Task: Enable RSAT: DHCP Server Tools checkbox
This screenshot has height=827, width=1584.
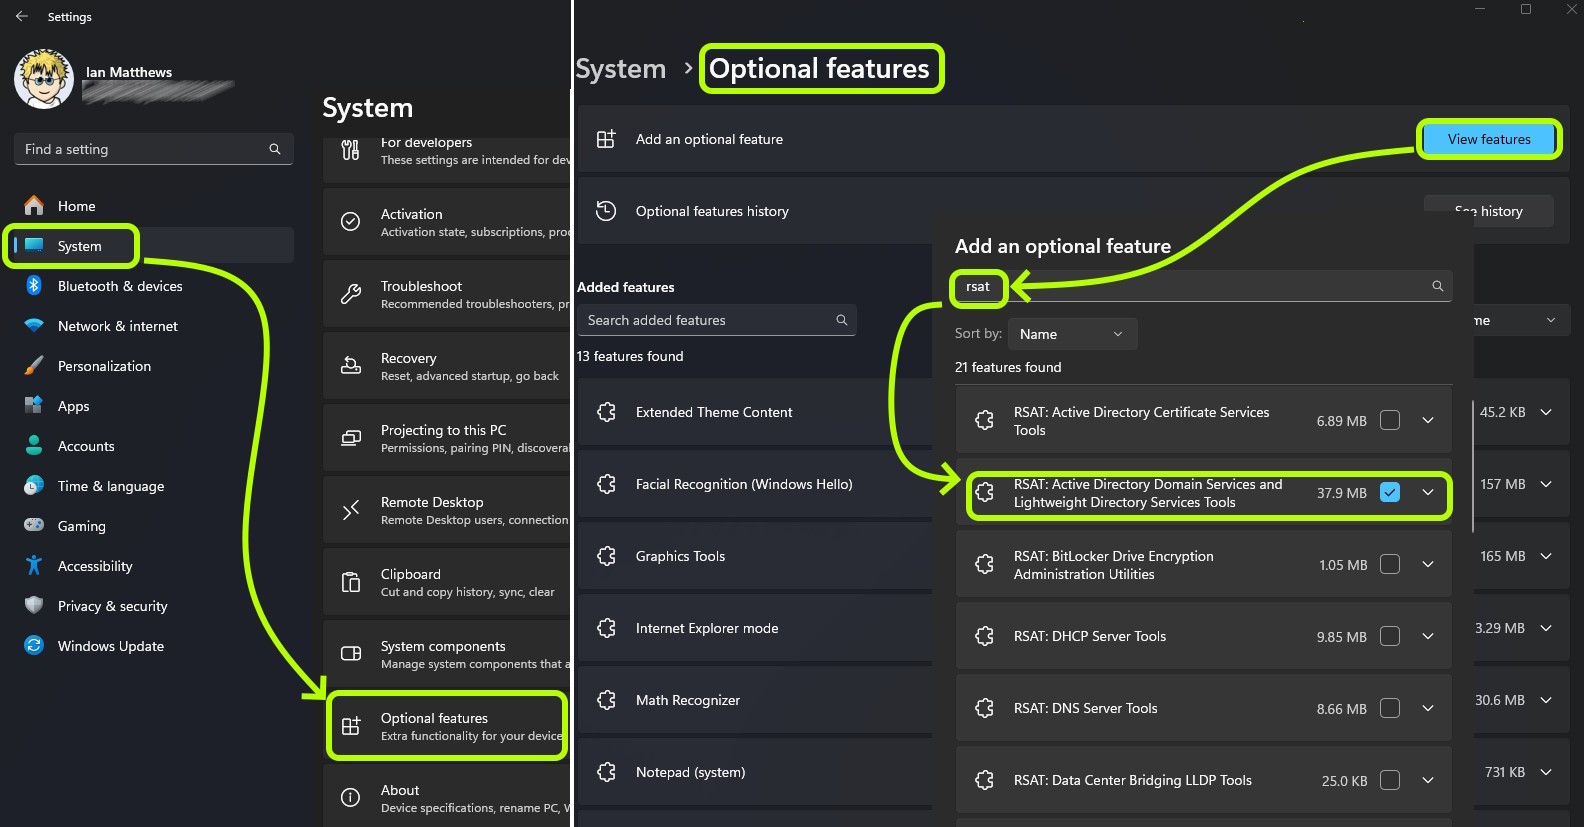Action: click(x=1390, y=636)
